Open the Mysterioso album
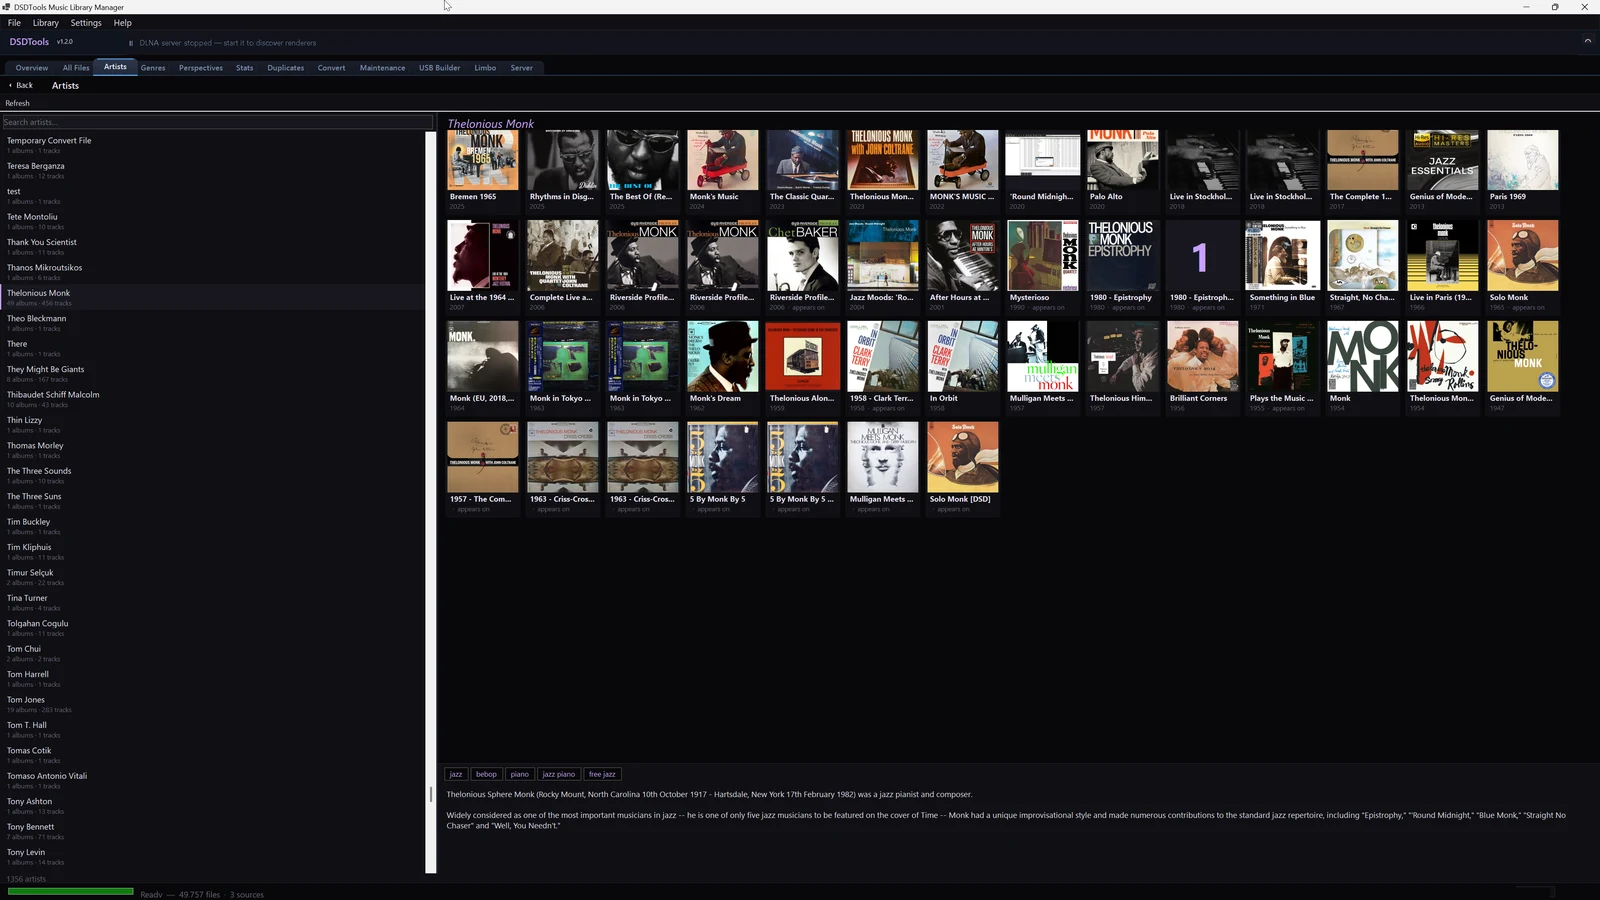Screen dimensions: 1600x900 click(x=1043, y=266)
